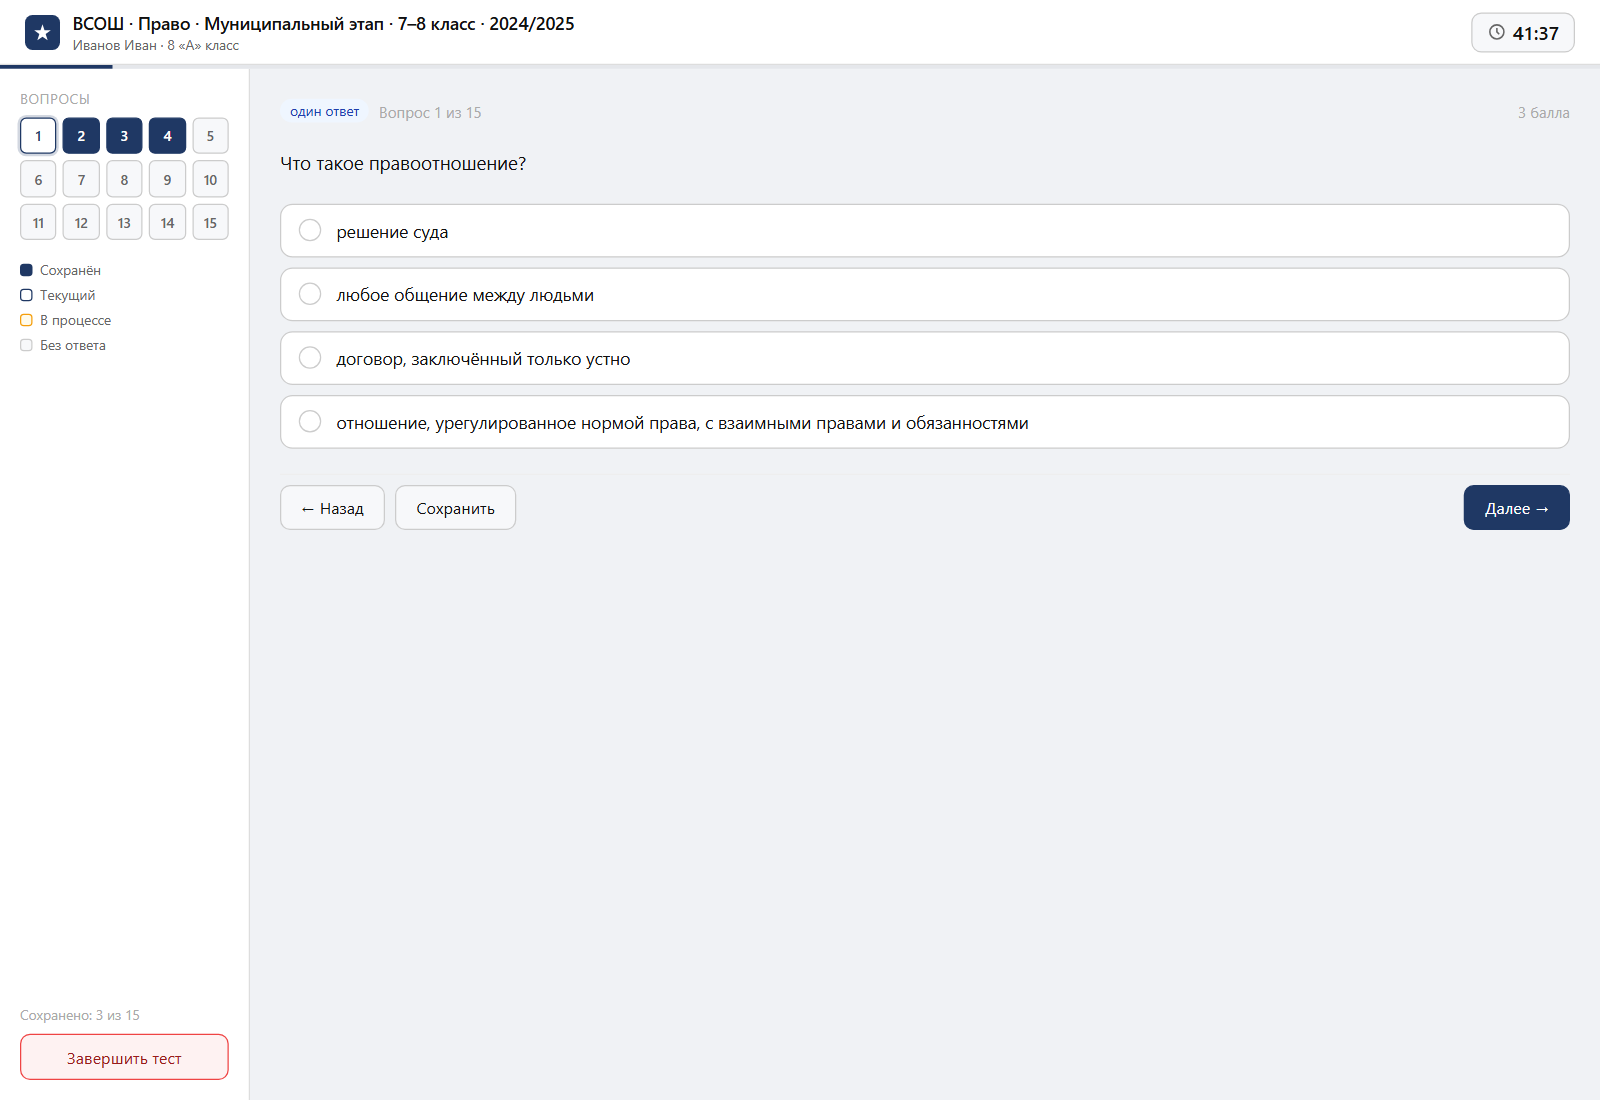Select the answer beginning 'отношение, урегулированное нормой права'
This screenshot has width=1600, height=1100.
click(x=924, y=422)
